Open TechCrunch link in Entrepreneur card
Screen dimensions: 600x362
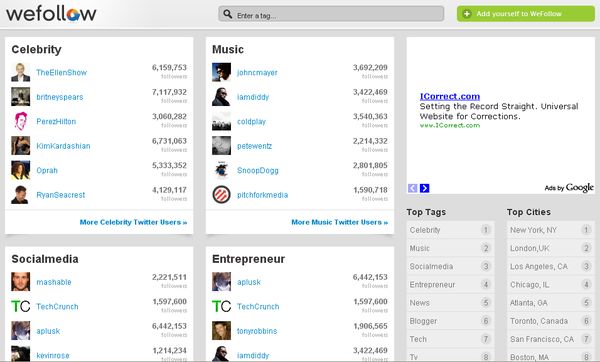click(x=258, y=307)
